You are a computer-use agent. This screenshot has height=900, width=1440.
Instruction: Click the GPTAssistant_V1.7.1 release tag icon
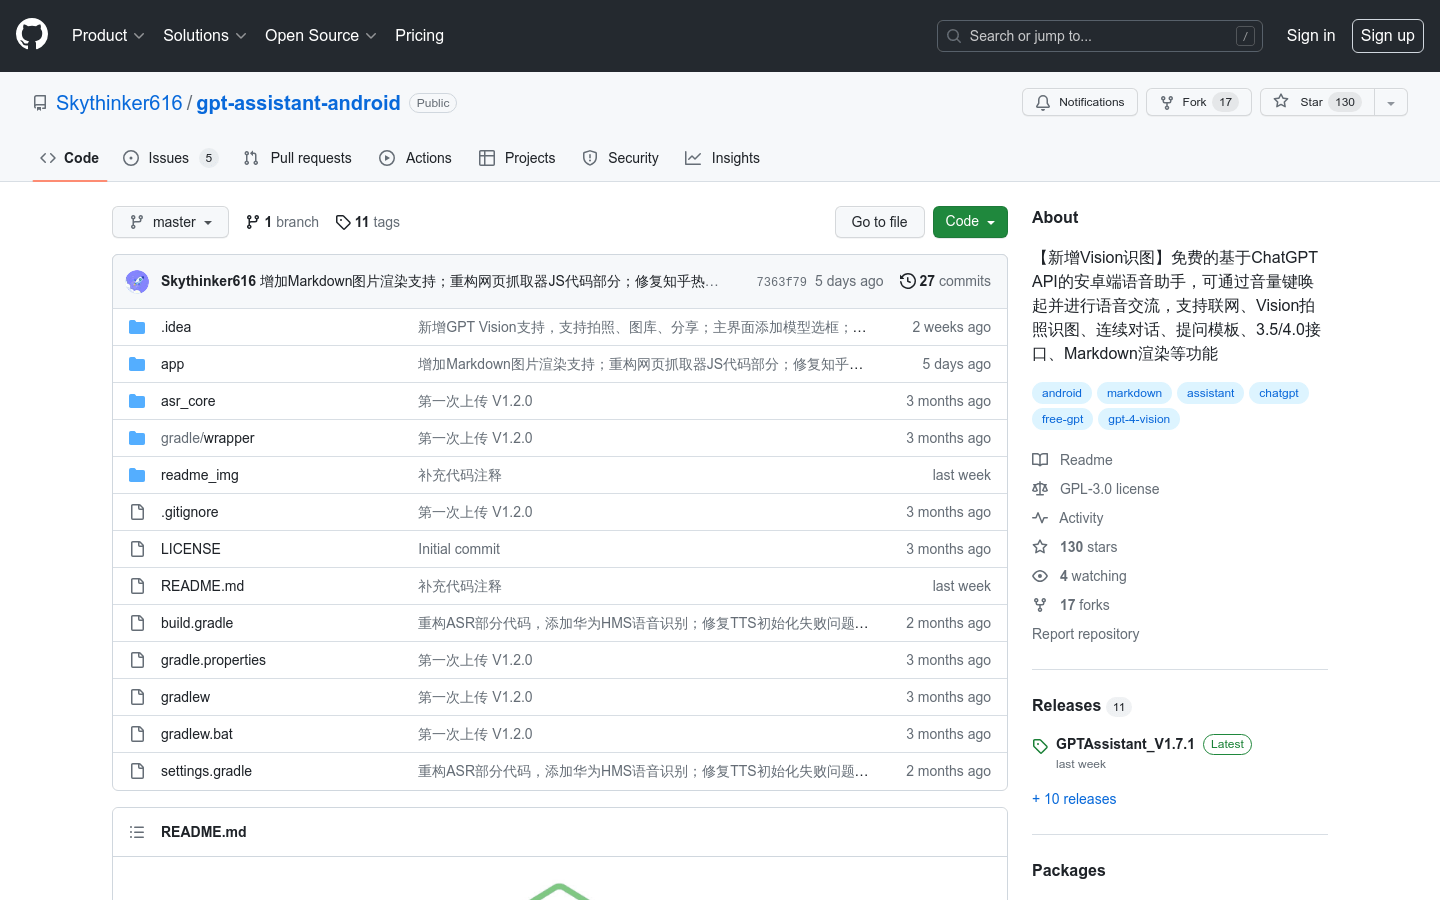coord(1040,744)
